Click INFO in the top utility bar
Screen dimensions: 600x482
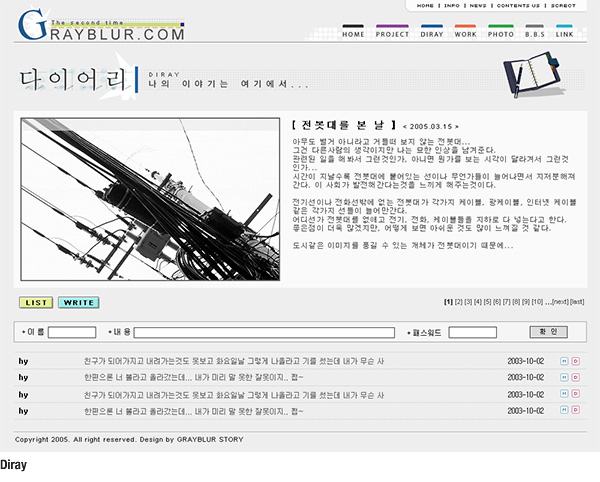(452, 6)
